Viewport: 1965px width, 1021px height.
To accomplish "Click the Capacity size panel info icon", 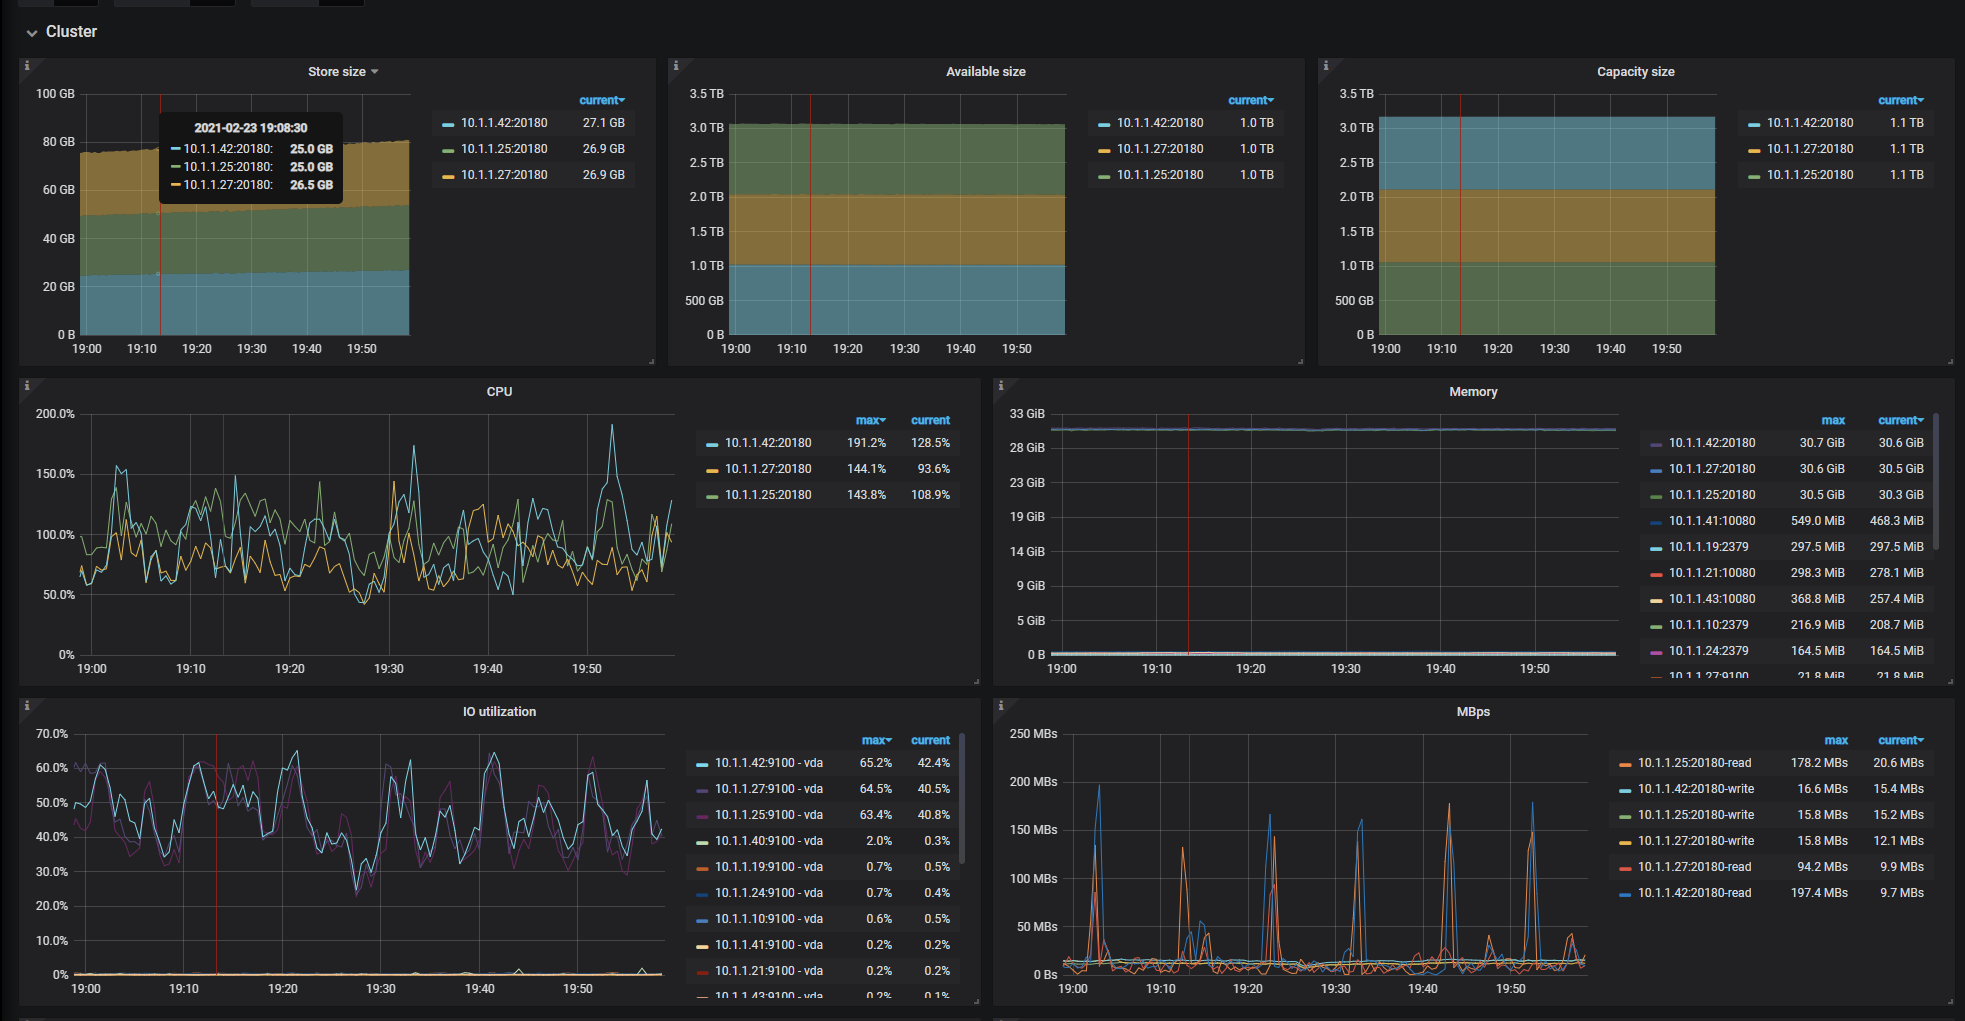I will coord(1326,66).
